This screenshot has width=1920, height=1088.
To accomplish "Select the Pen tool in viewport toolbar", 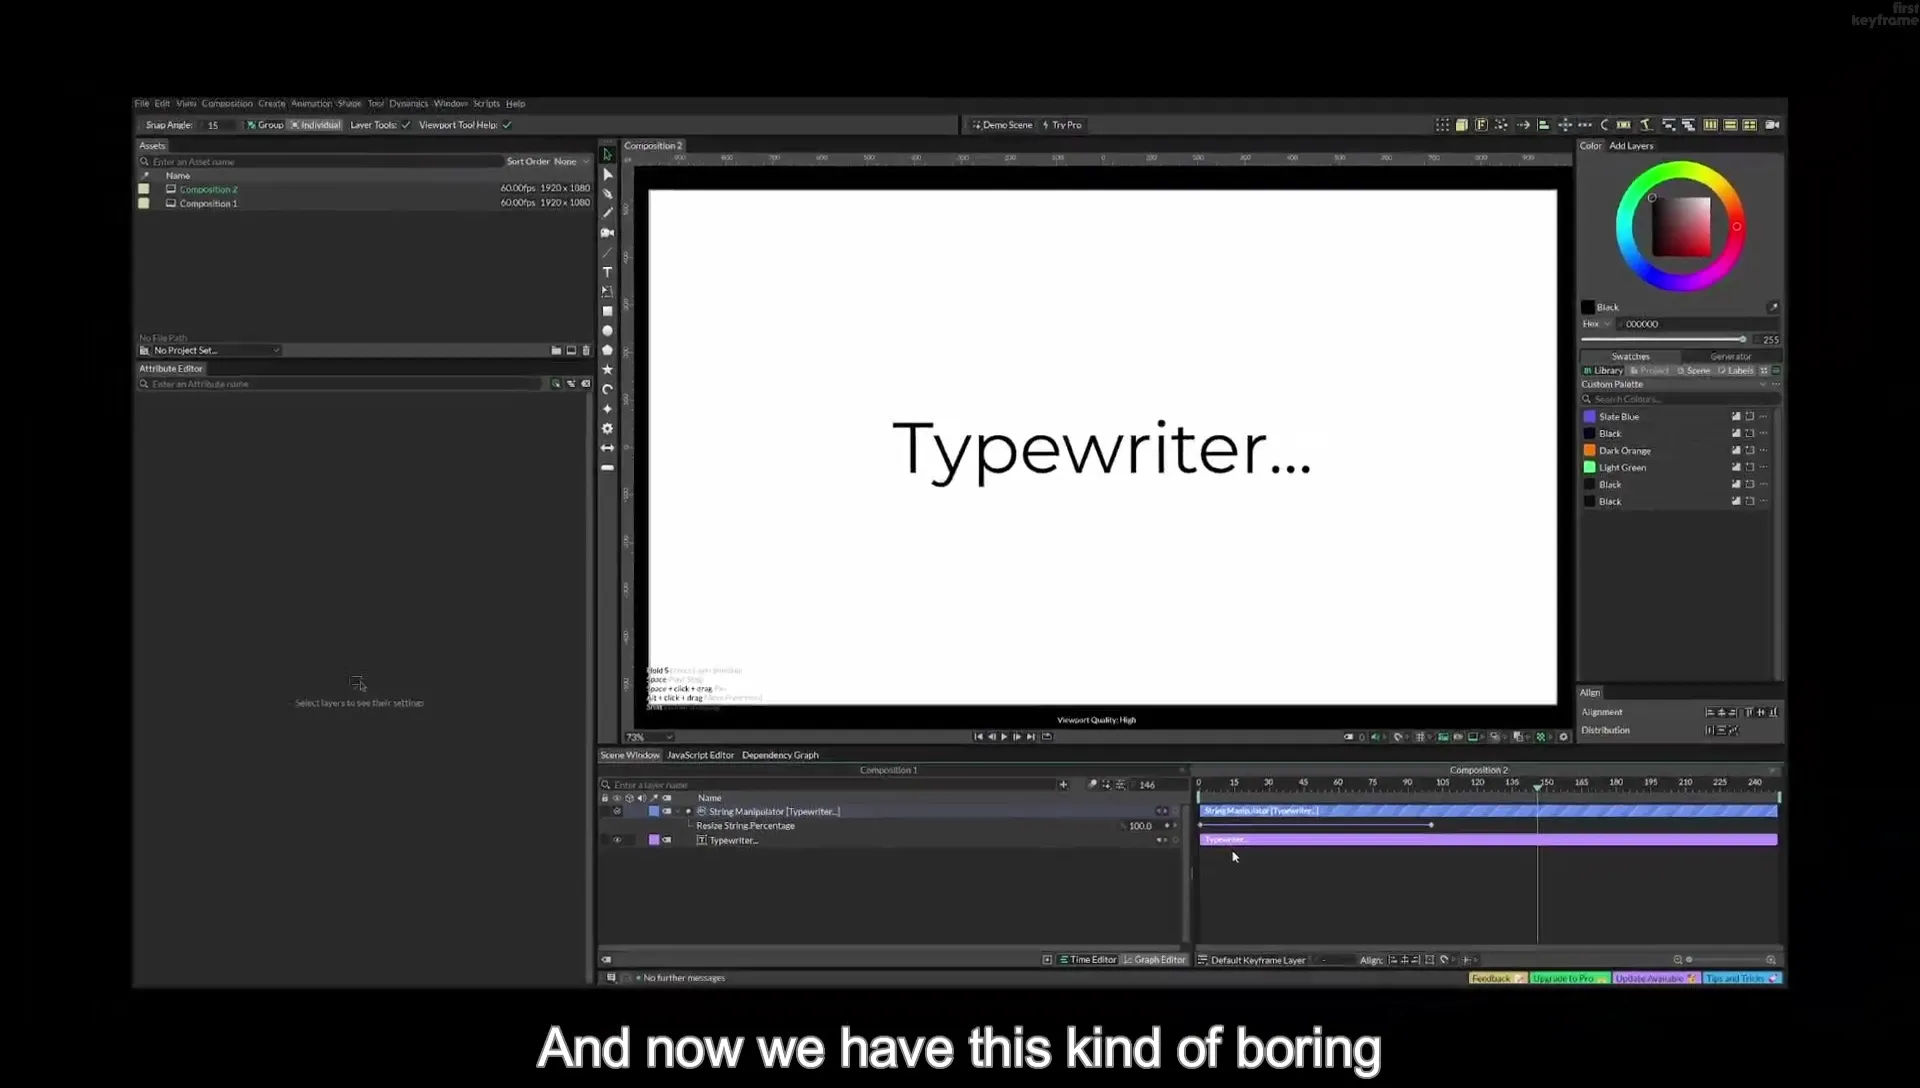I will (x=607, y=194).
